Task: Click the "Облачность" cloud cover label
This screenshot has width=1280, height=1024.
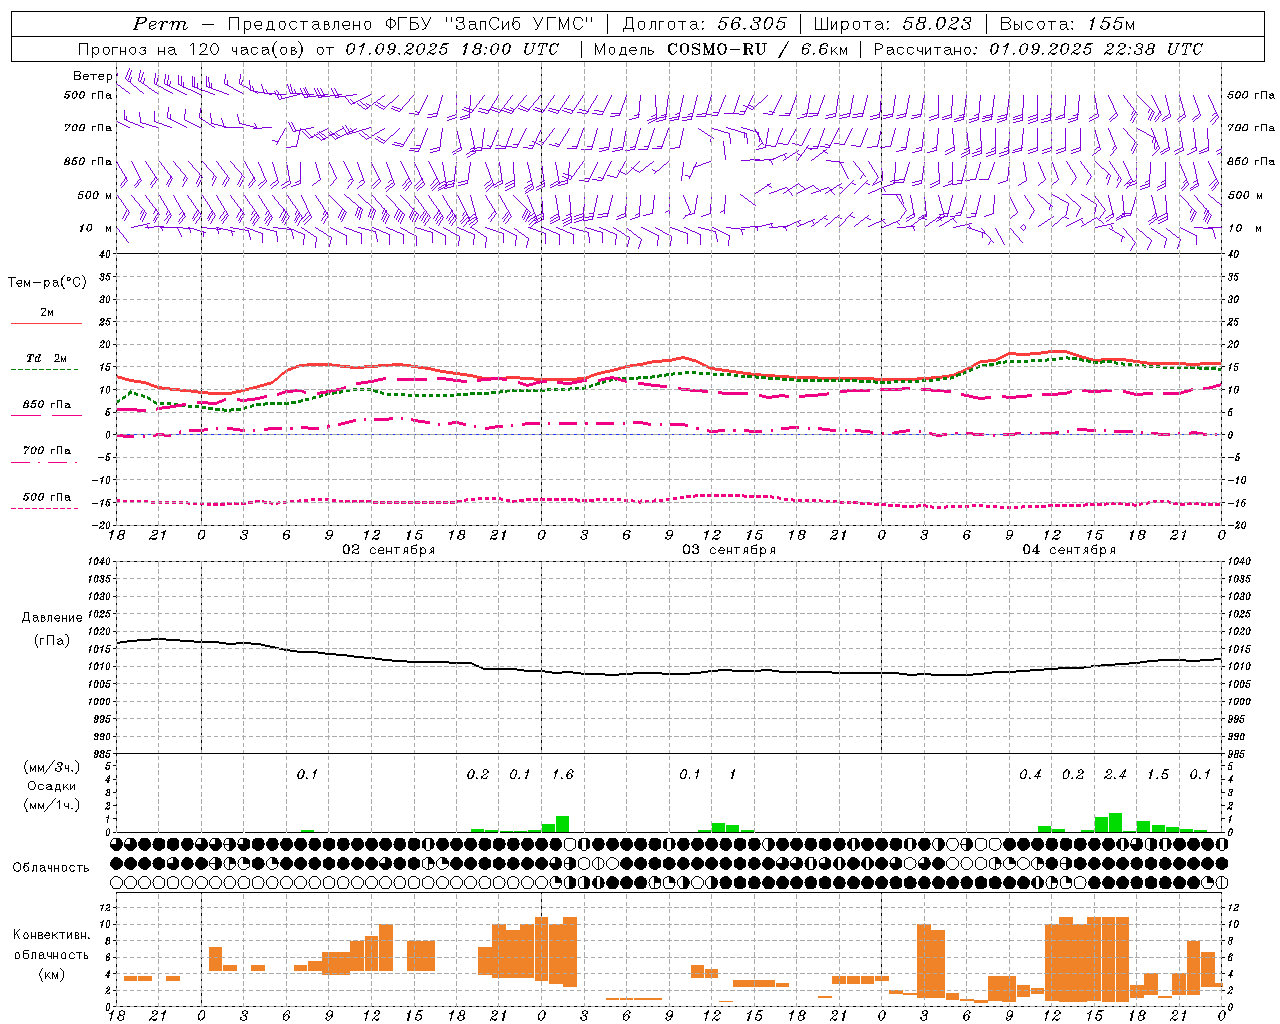Action: click(51, 868)
